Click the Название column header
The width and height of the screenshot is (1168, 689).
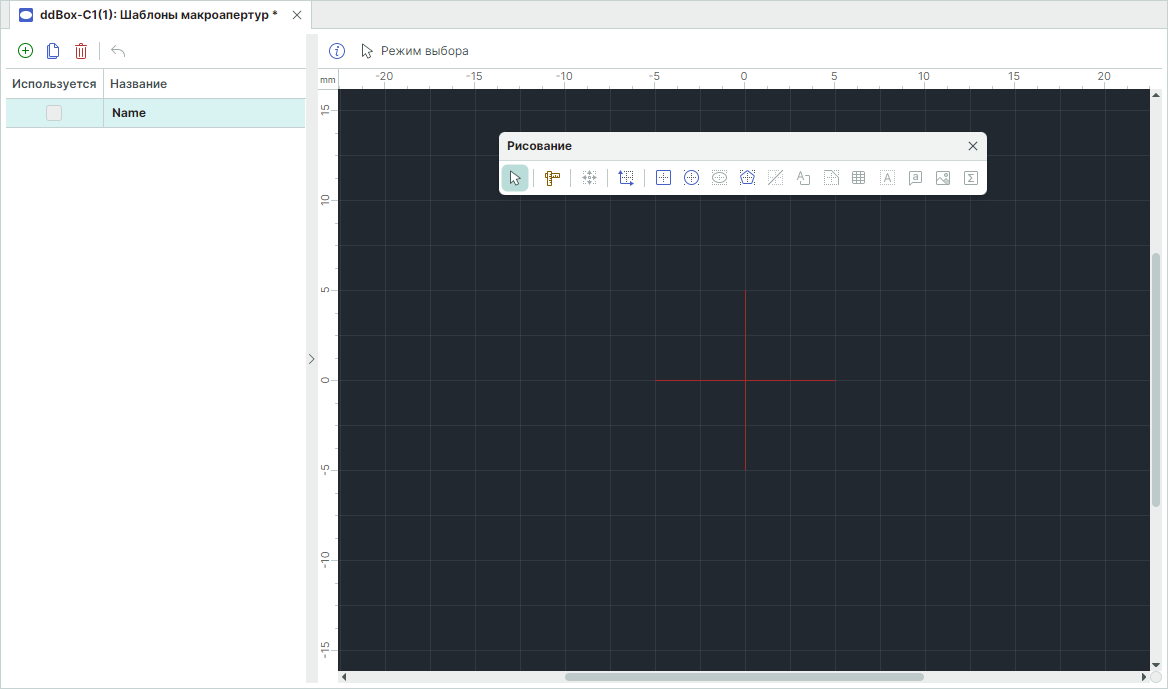click(x=139, y=84)
